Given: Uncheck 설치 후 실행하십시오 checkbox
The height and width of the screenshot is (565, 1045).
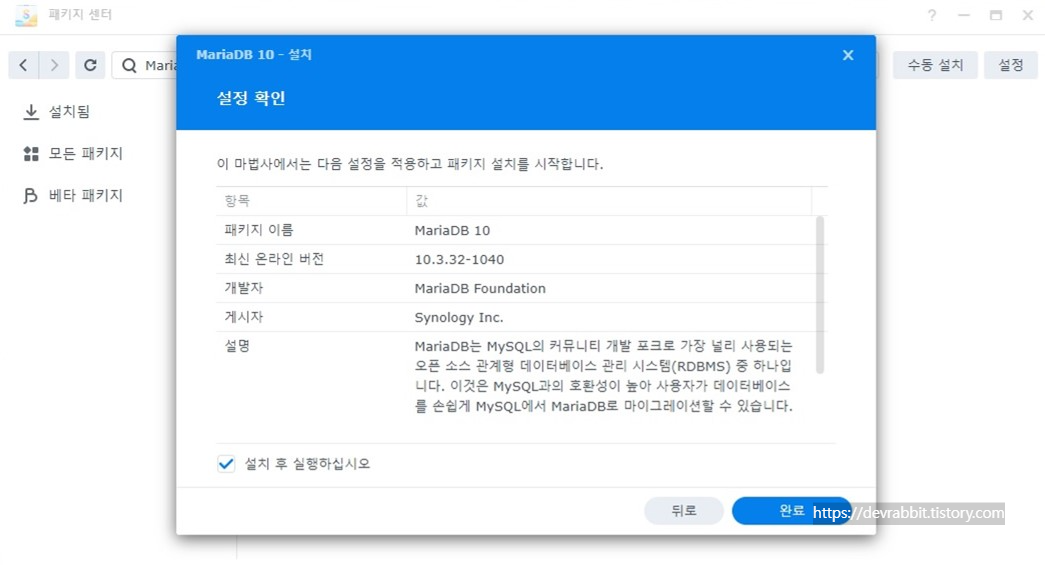Looking at the screenshot, I should coord(226,464).
